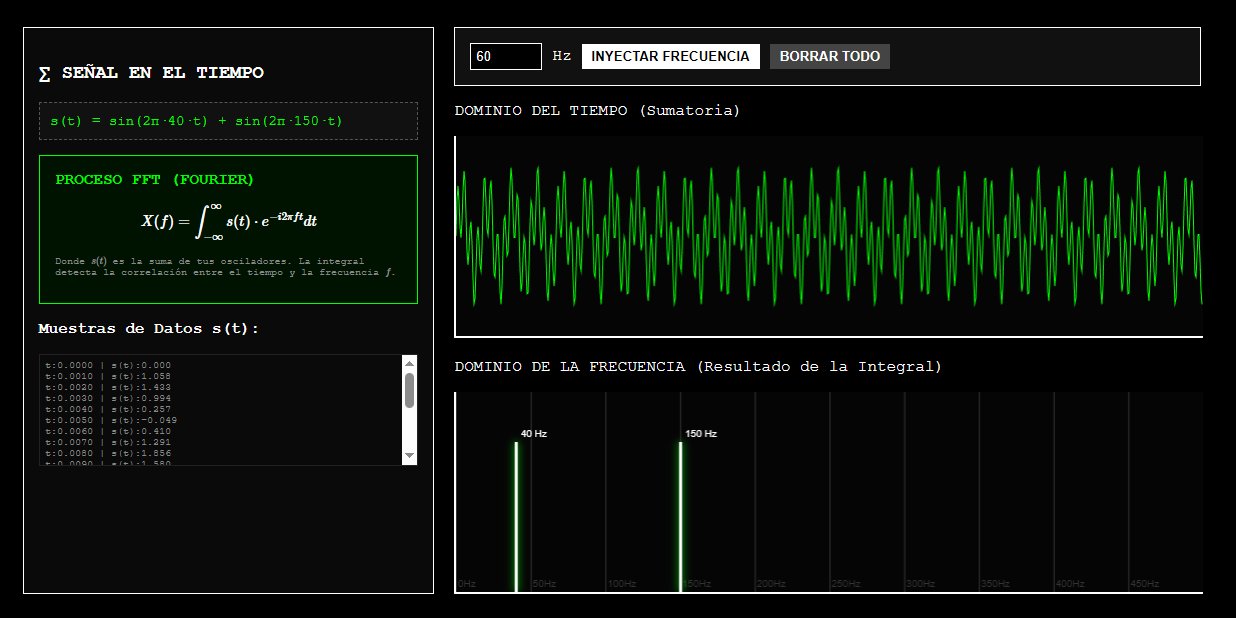Click the 'SEÑAL EN EL TIEMPO' title

[x=151, y=73]
